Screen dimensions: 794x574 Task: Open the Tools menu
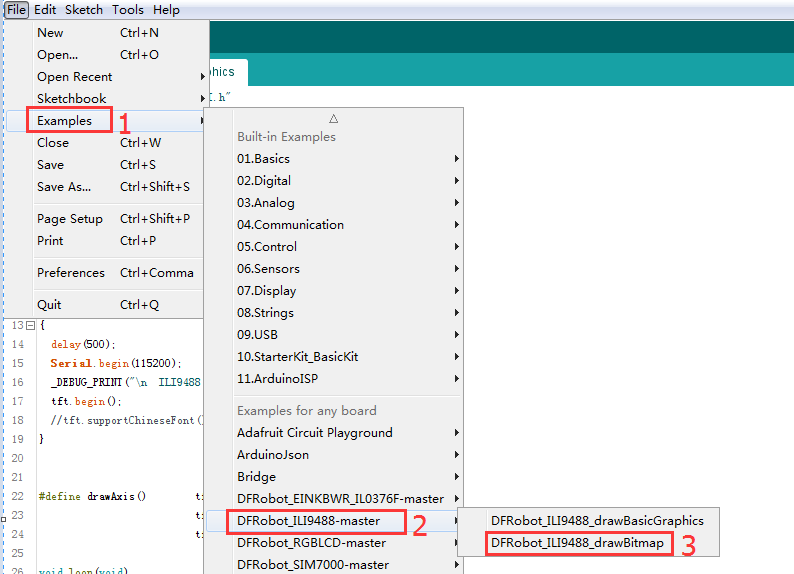pyautogui.click(x=128, y=10)
